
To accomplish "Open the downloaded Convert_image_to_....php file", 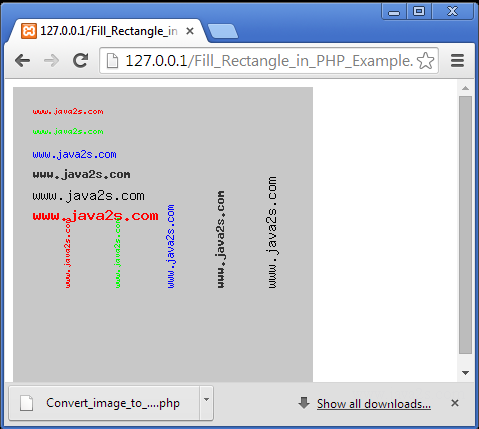I will (104, 403).
